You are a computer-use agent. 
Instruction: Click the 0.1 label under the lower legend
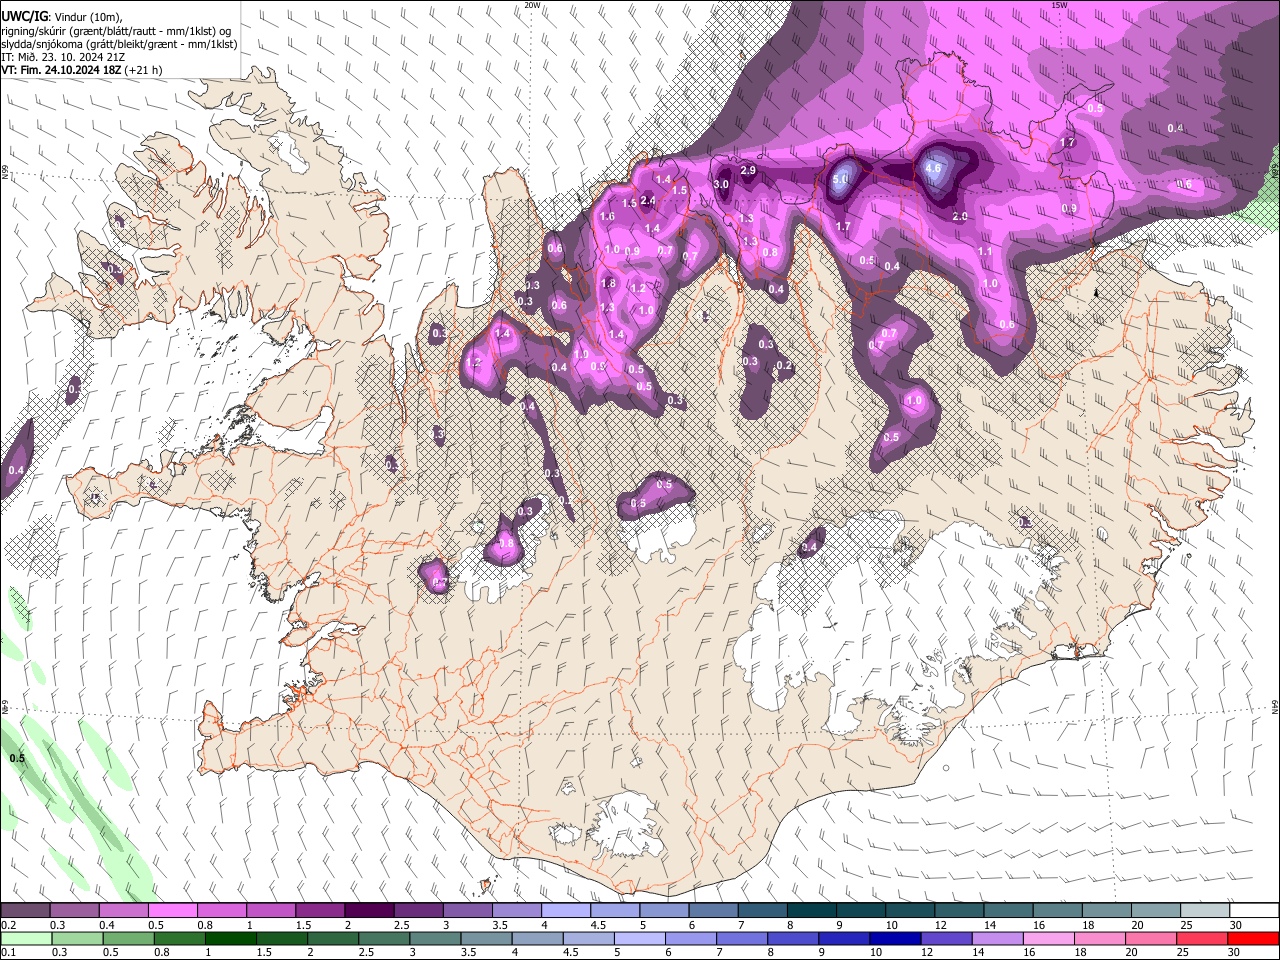click(8, 953)
